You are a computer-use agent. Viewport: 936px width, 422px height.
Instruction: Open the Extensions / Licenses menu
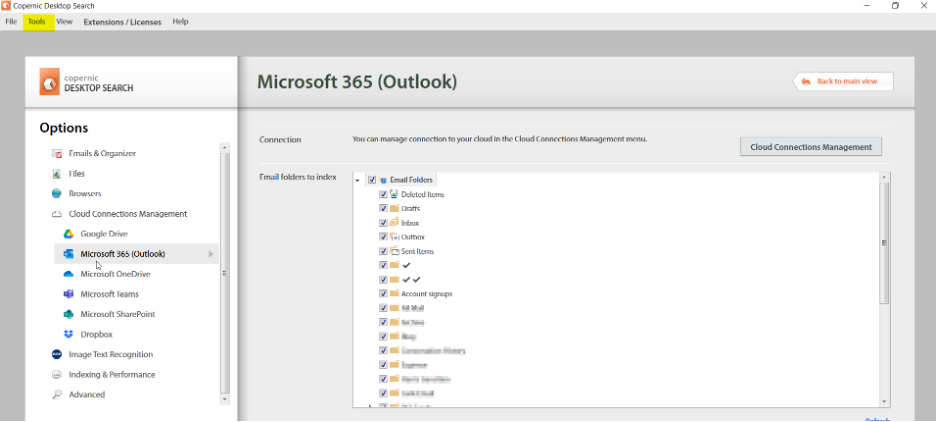(x=122, y=22)
